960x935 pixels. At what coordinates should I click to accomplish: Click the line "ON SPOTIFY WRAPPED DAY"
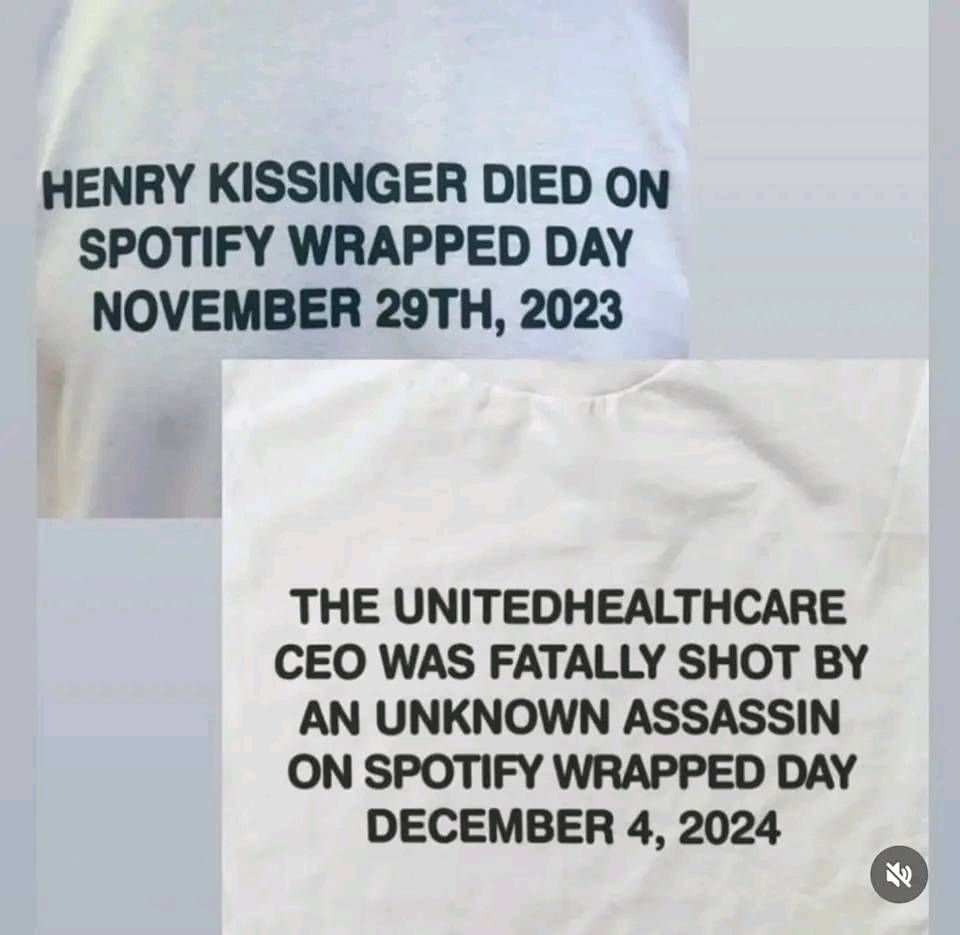click(570, 772)
